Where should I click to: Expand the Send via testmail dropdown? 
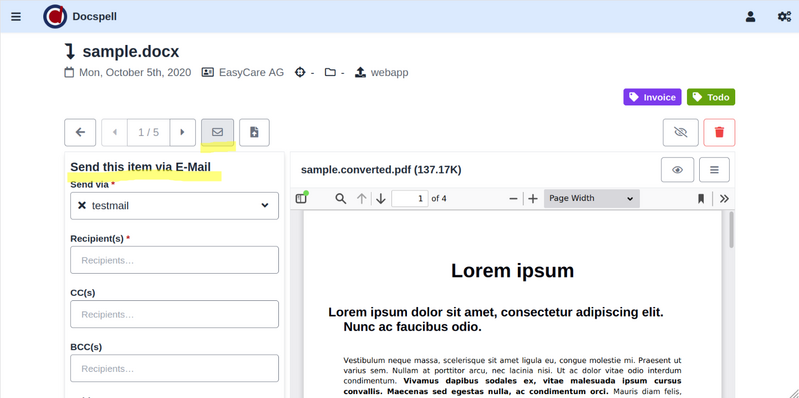174,206
